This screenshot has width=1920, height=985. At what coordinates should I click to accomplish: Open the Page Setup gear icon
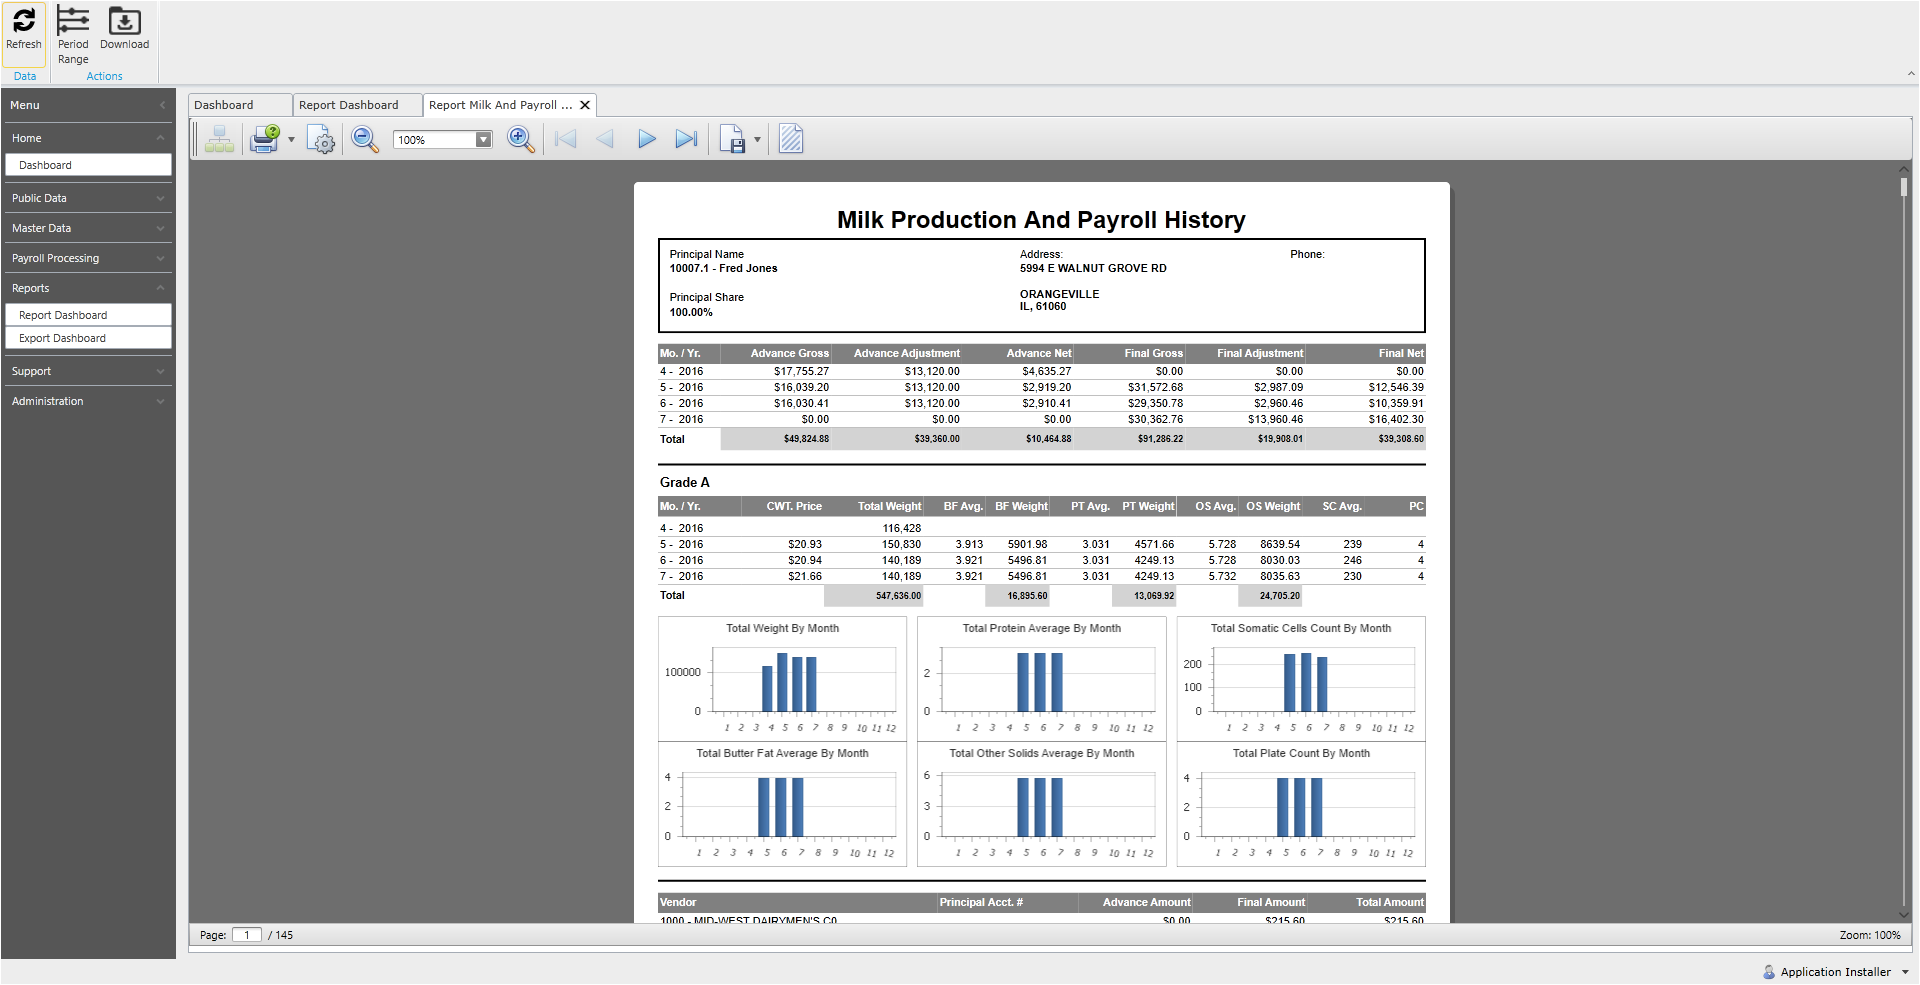(x=321, y=139)
